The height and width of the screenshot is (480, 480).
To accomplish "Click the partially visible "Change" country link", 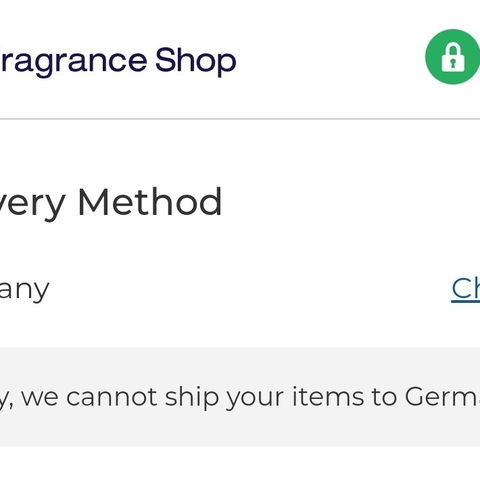I will coord(466,289).
